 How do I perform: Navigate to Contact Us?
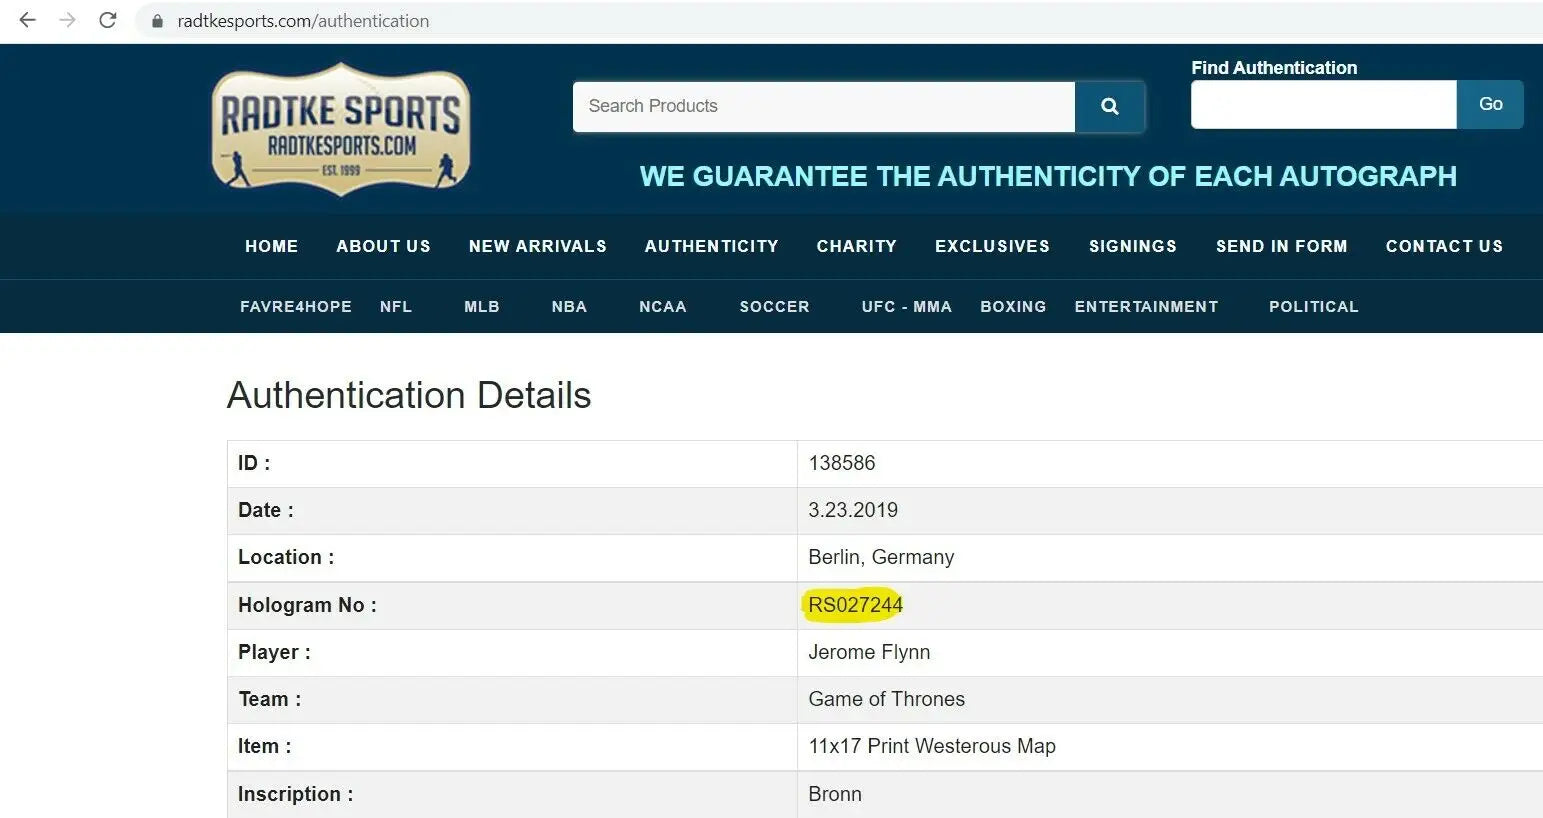(x=1443, y=246)
